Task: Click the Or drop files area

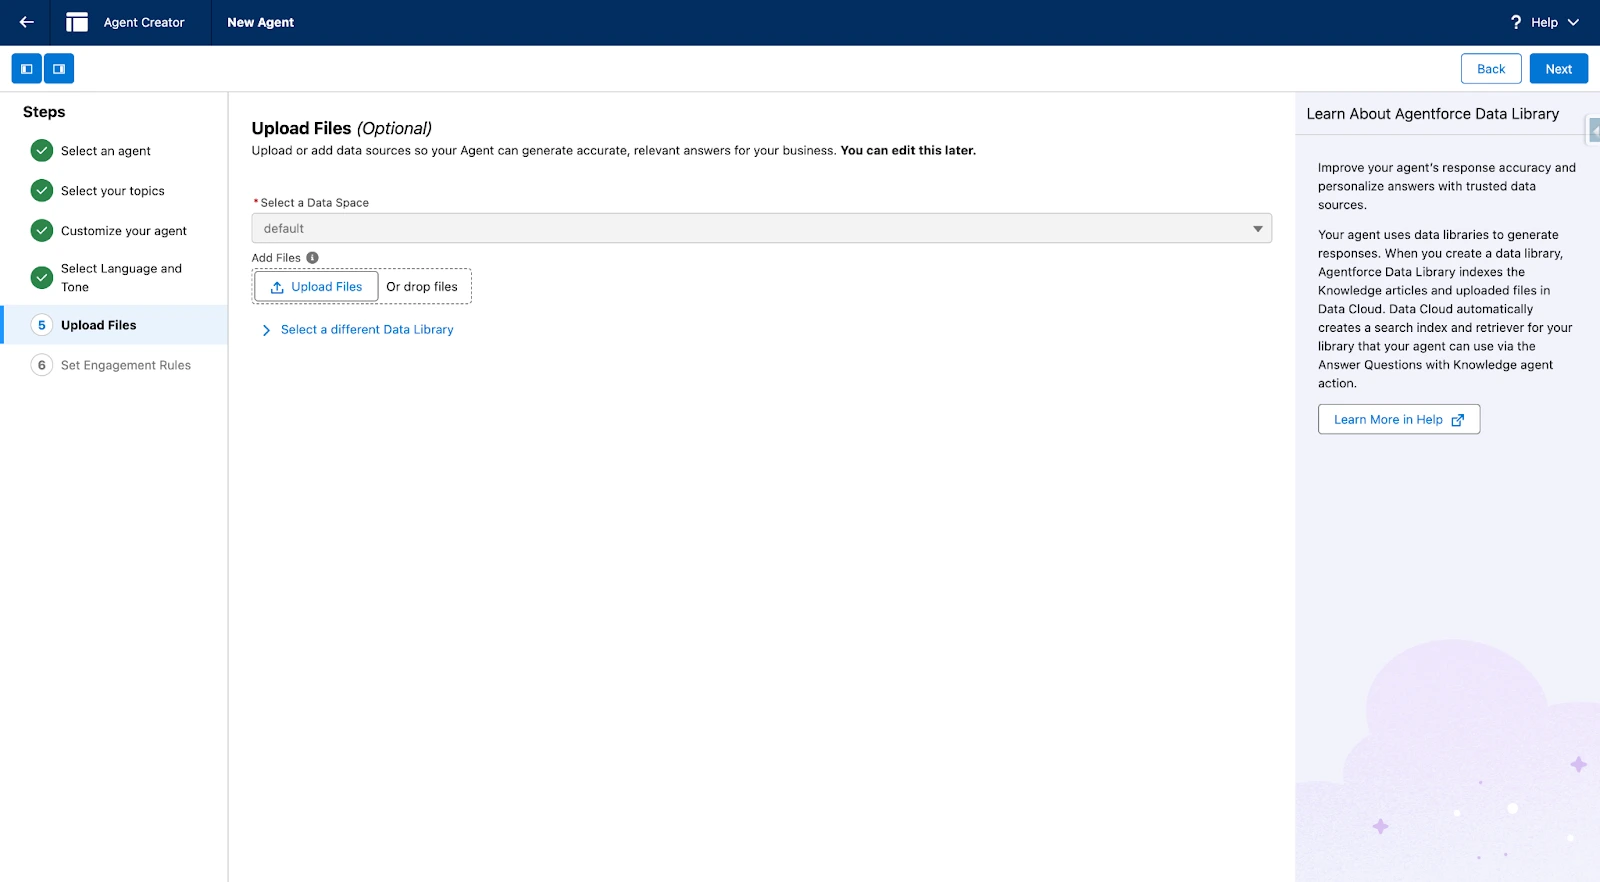Action: [x=422, y=287]
